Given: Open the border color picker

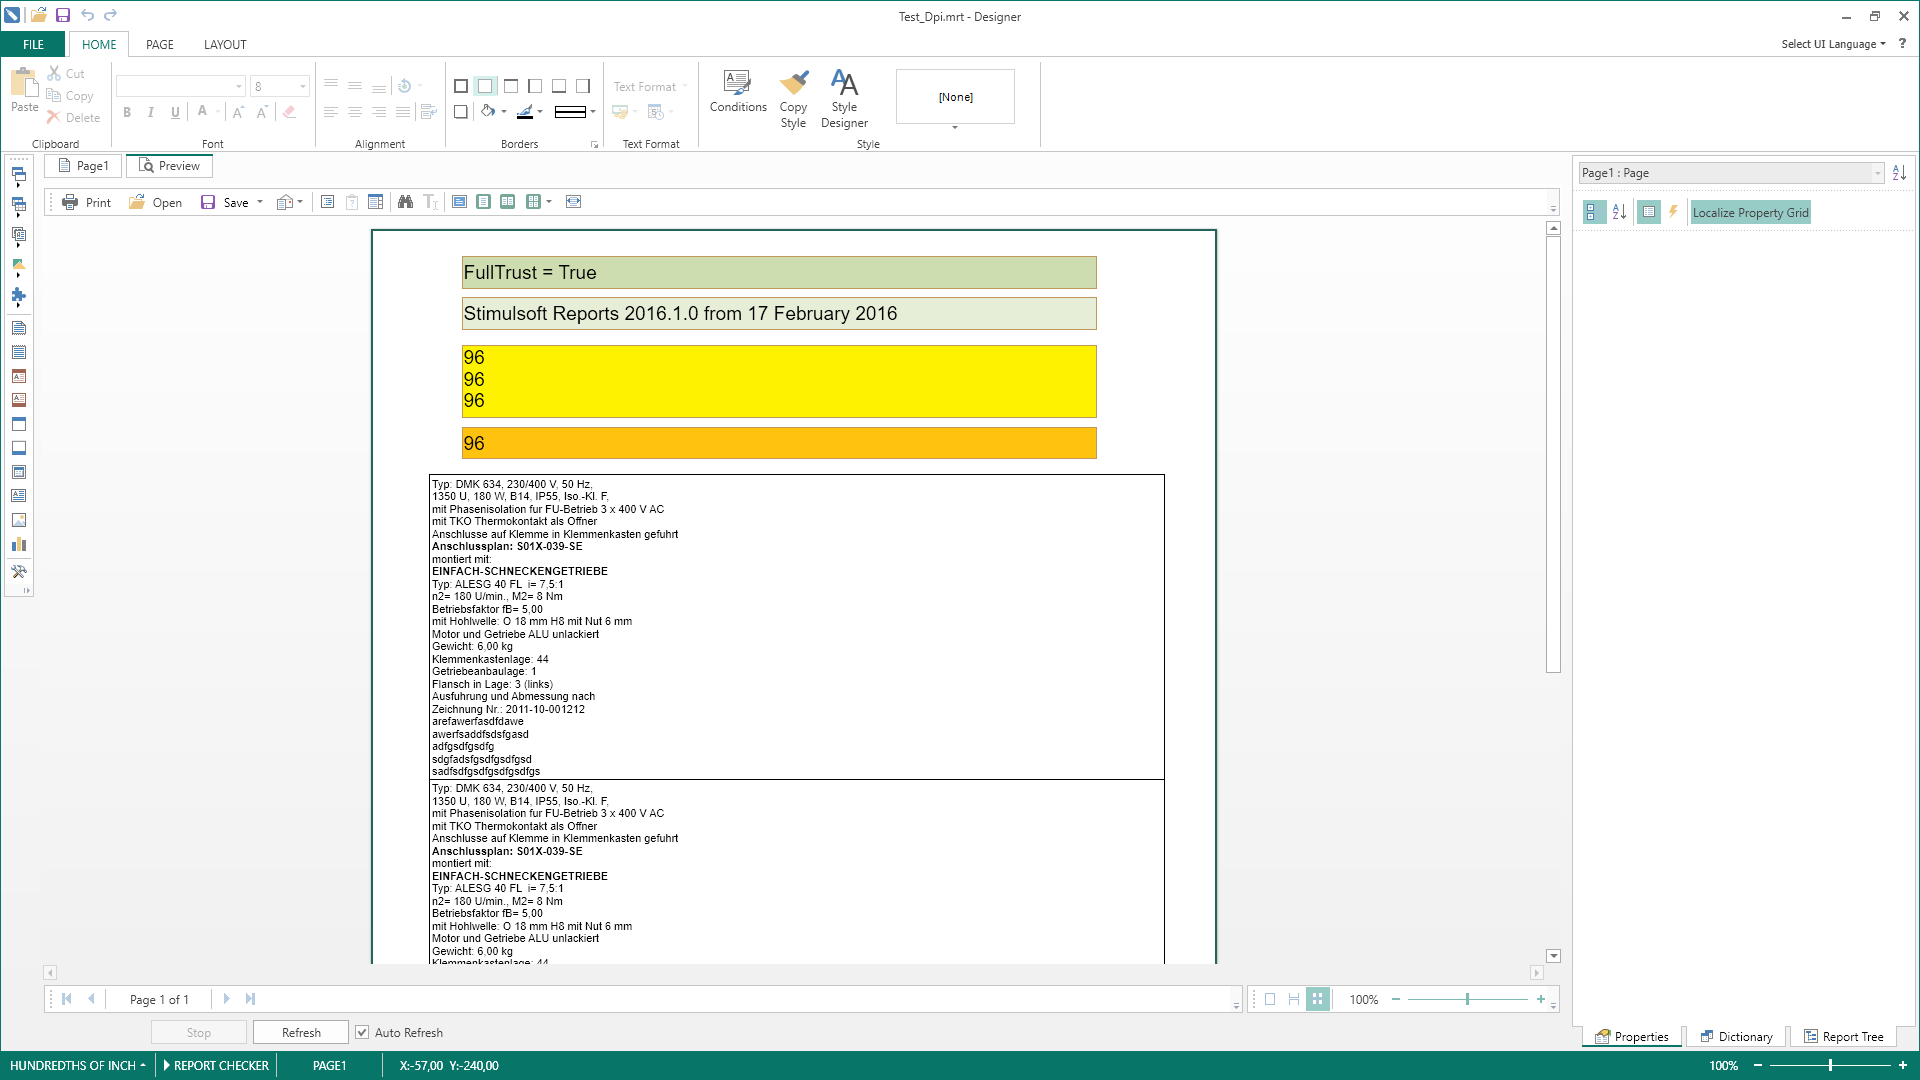Looking at the screenshot, I should point(530,112).
